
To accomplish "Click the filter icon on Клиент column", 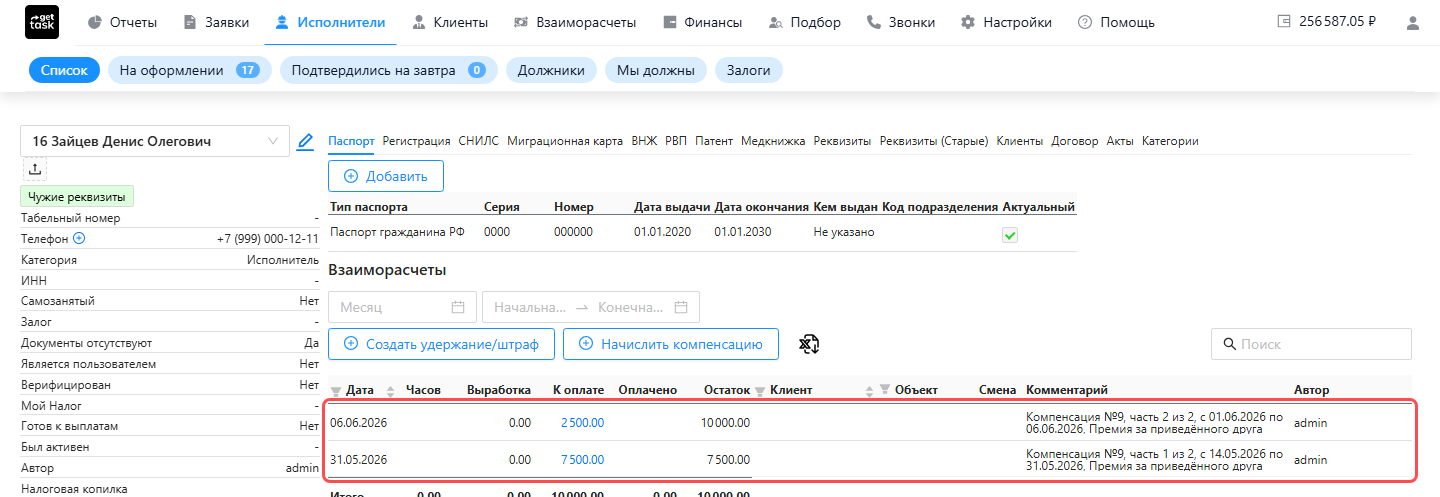I will (x=760, y=391).
